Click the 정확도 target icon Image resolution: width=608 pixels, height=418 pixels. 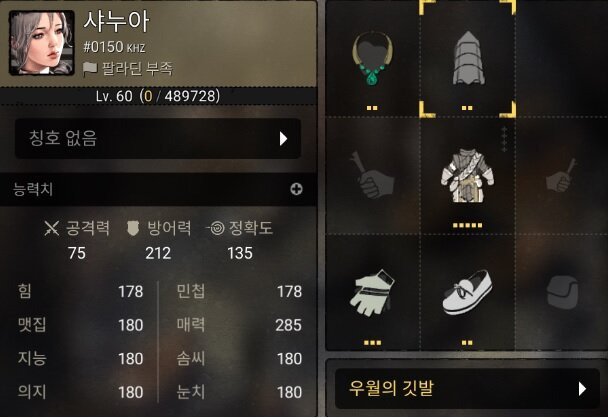[x=216, y=228]
